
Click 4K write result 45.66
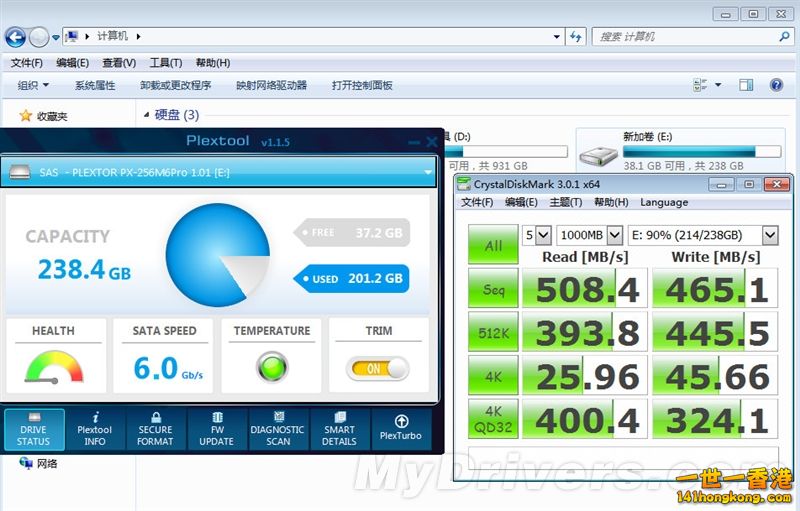coord(715,376)
